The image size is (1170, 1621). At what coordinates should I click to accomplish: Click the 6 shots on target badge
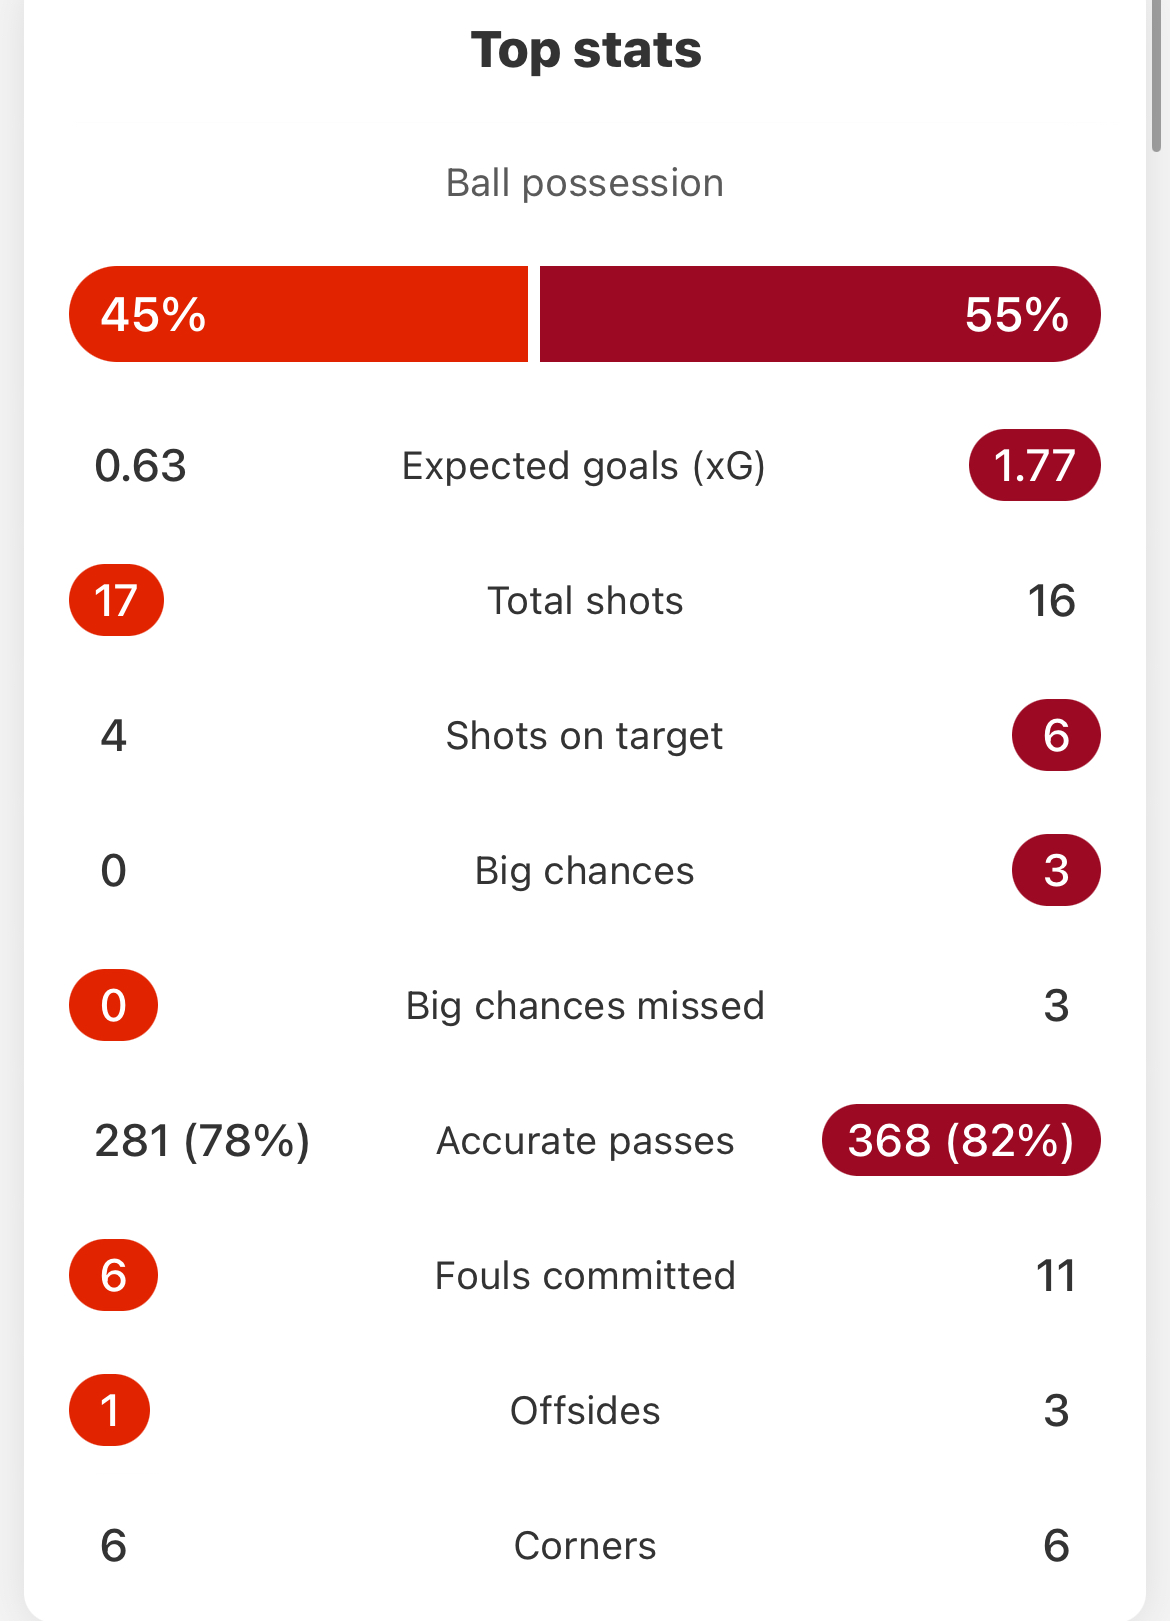(x=1056, y=735)
